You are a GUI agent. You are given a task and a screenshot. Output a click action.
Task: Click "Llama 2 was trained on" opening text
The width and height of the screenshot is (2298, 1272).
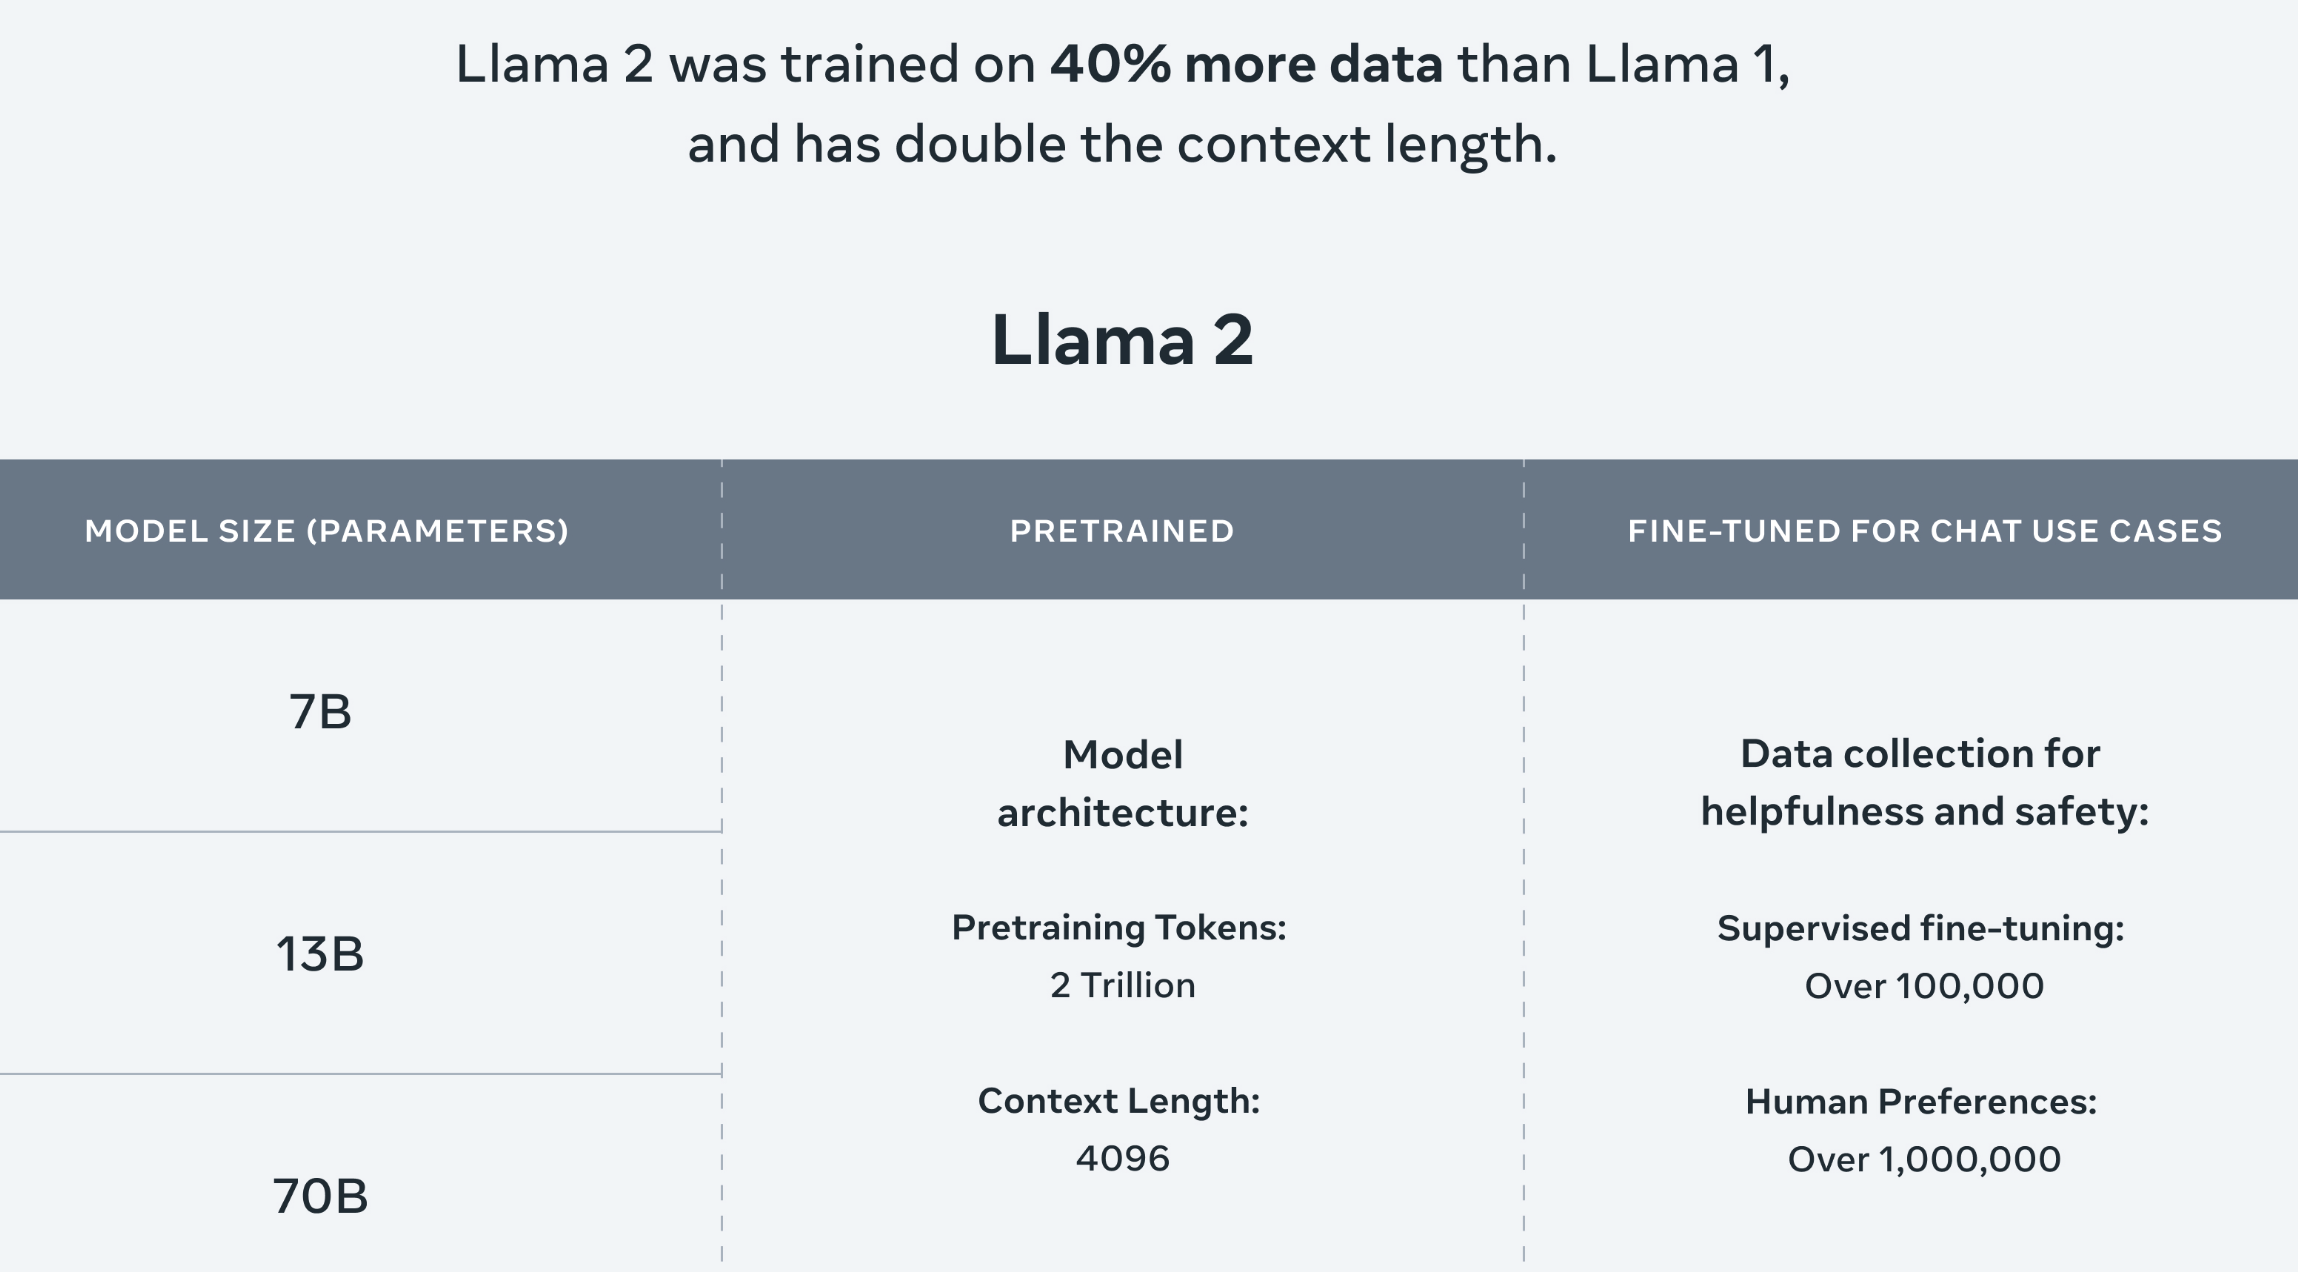[x=745, y=64]
